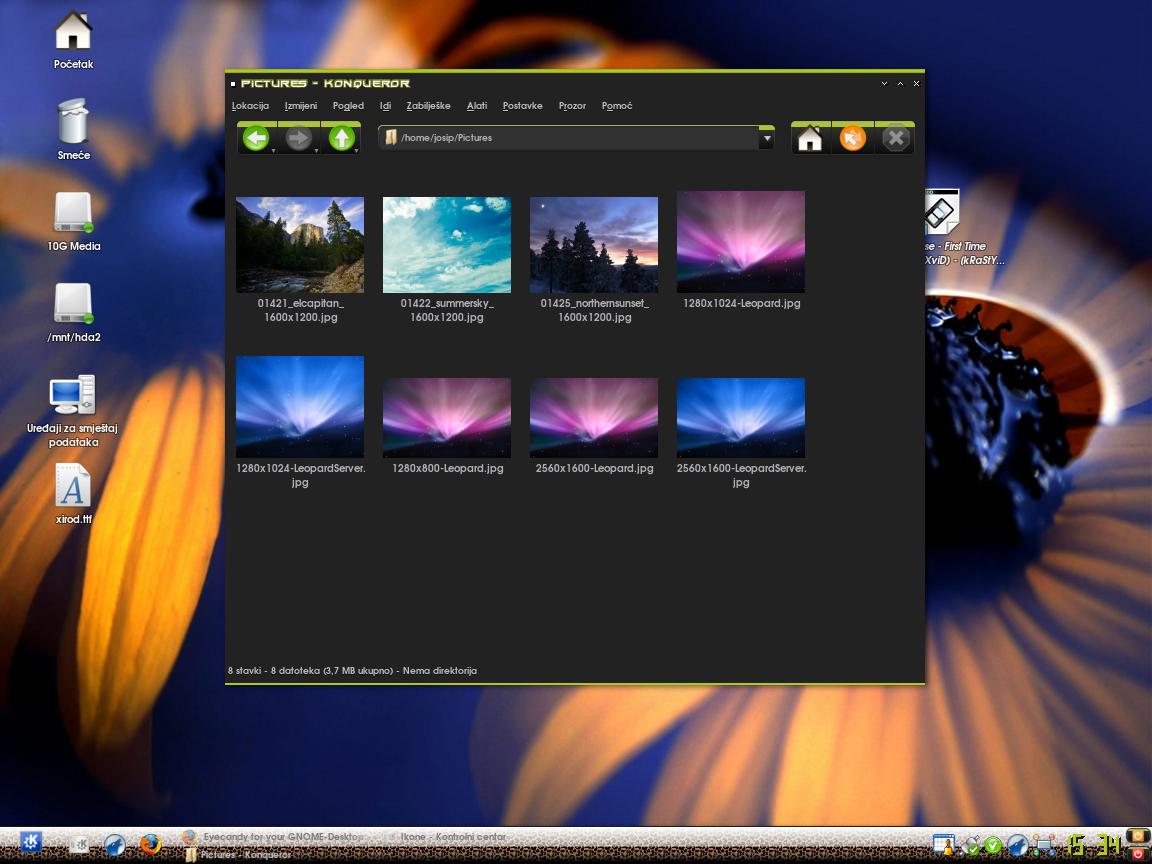Viewport: 1152px width, 864px height.
Task: Expand the location bar dropdown
Action: (766, 138)
